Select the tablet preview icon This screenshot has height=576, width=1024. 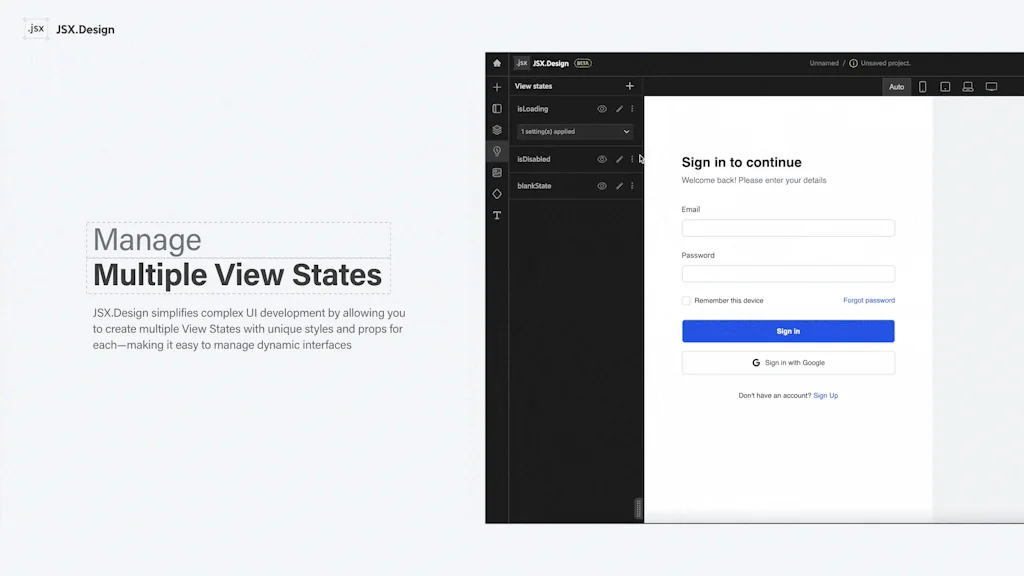point(945,86)
